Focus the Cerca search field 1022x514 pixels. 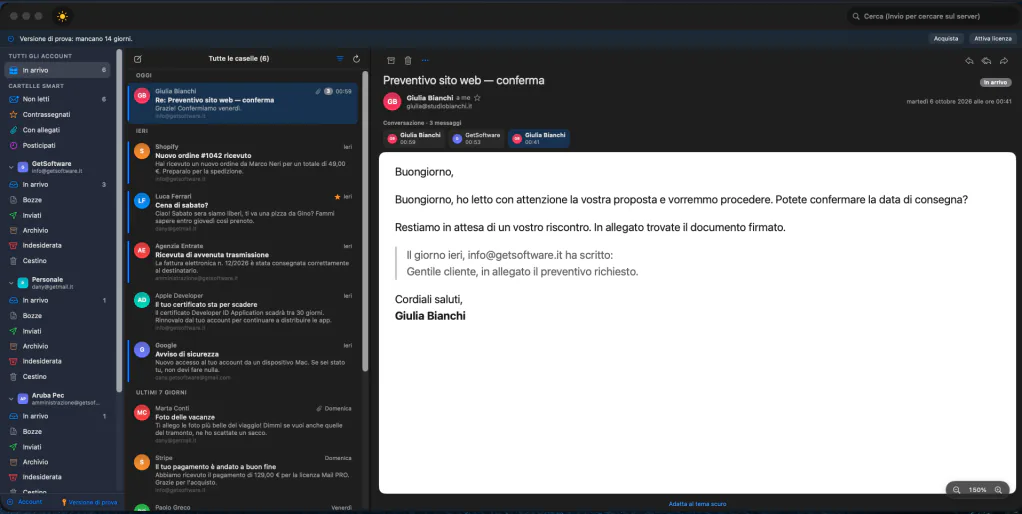pyautogui.click(x=931, y=16)
